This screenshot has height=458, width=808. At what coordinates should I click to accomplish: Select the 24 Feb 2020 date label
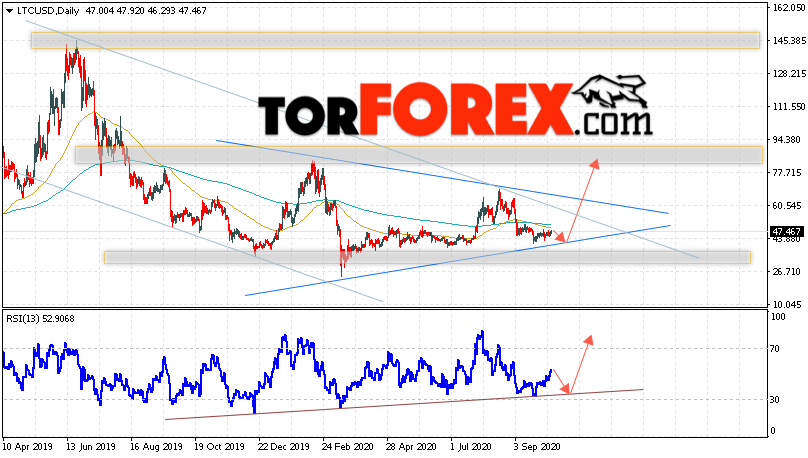pyautogui.click(x=347, y=447)
